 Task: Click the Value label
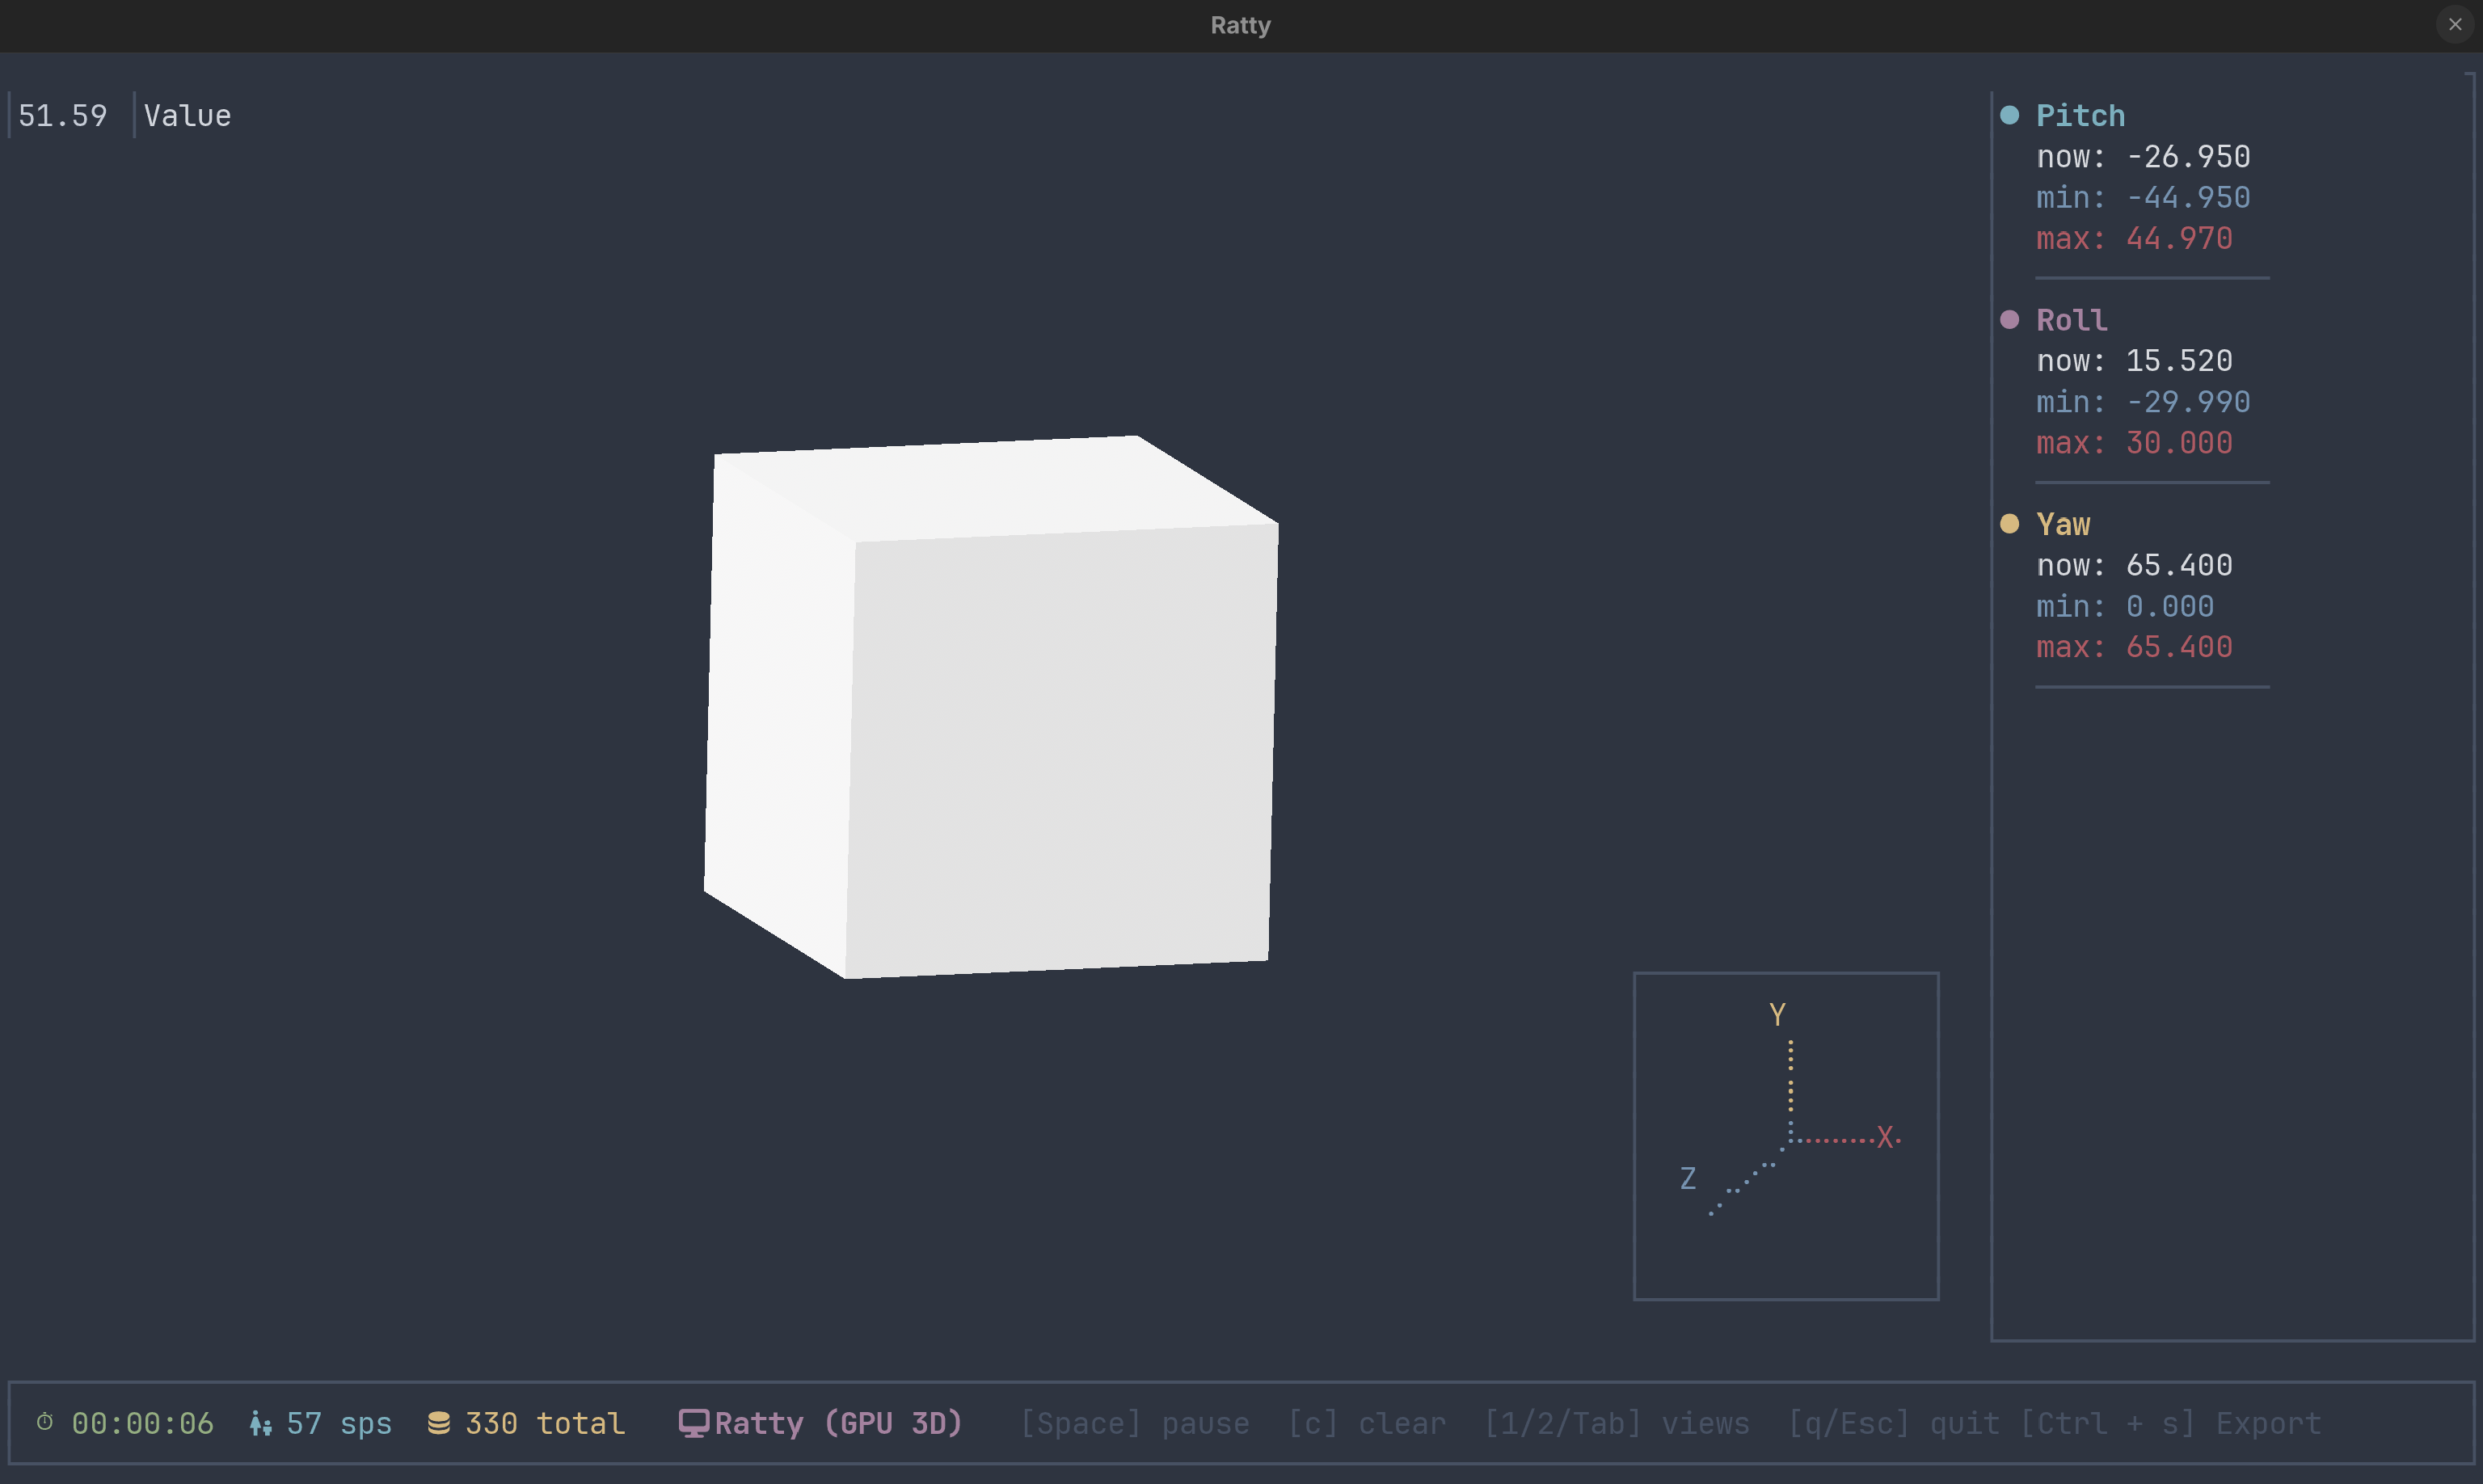pos(187,116)
